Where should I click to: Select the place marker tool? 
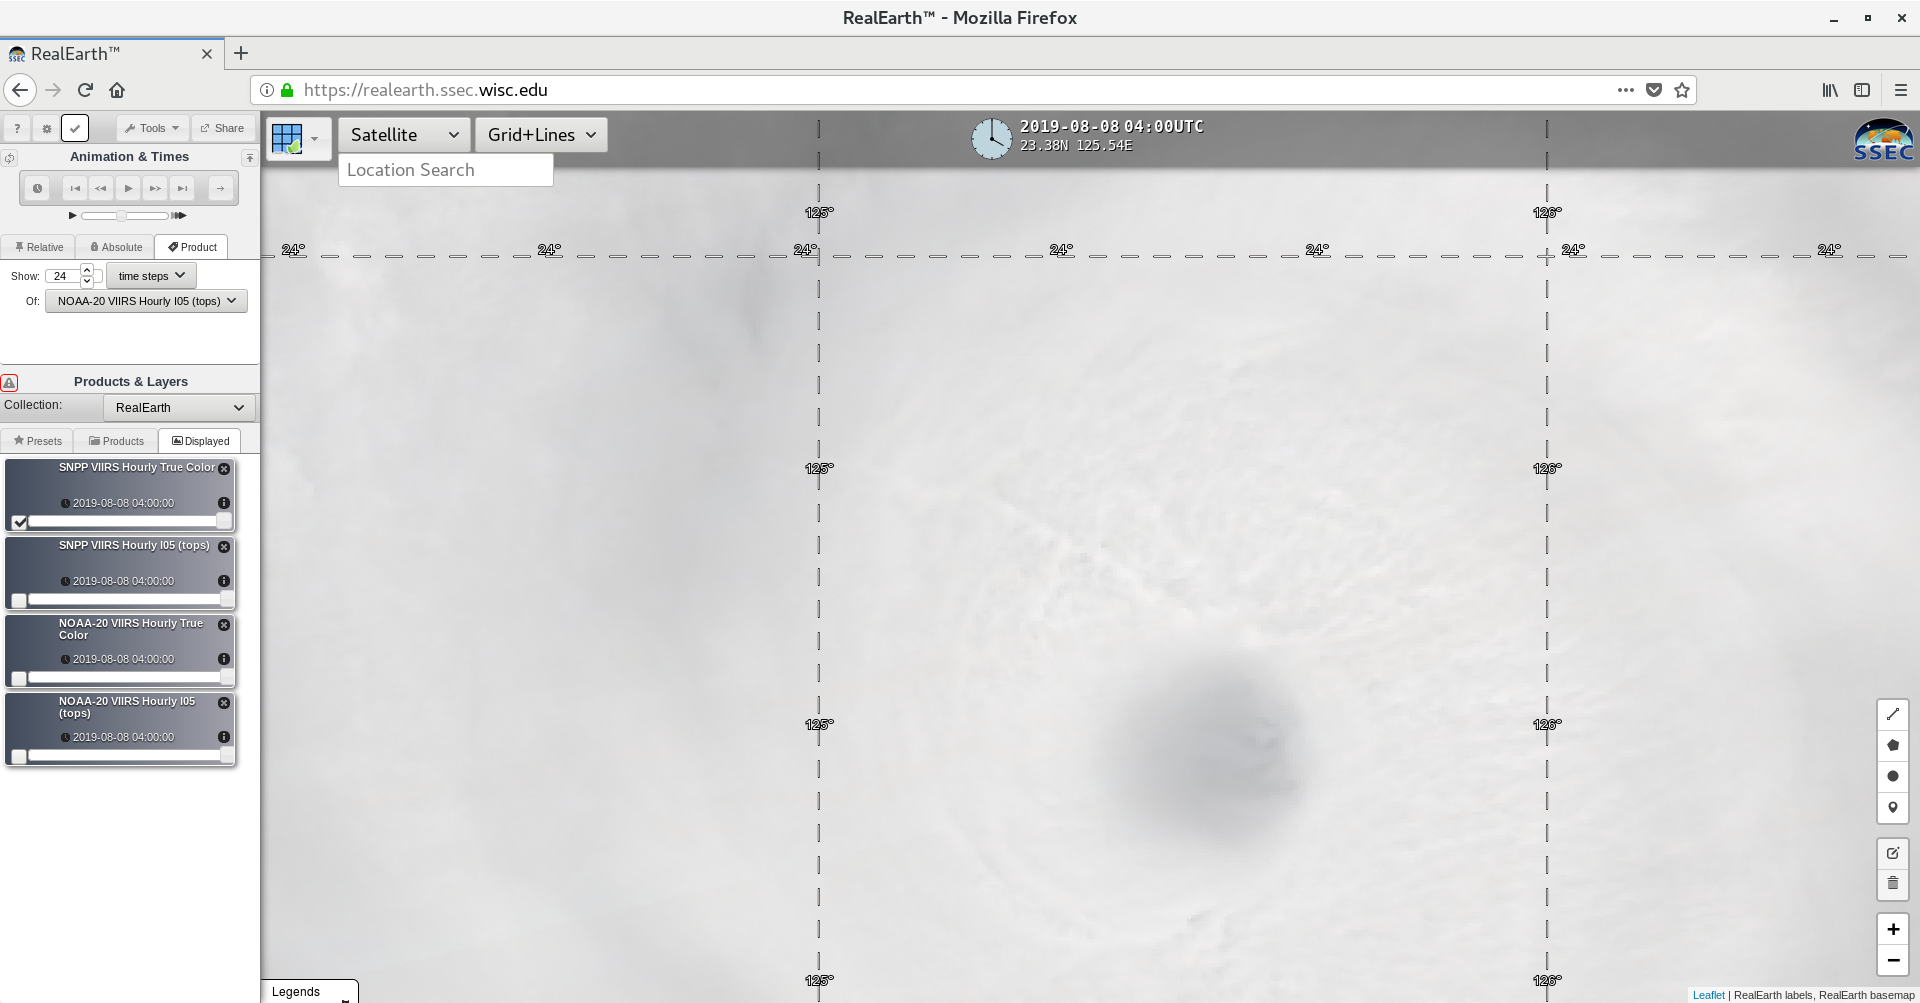click(1892, 807)
